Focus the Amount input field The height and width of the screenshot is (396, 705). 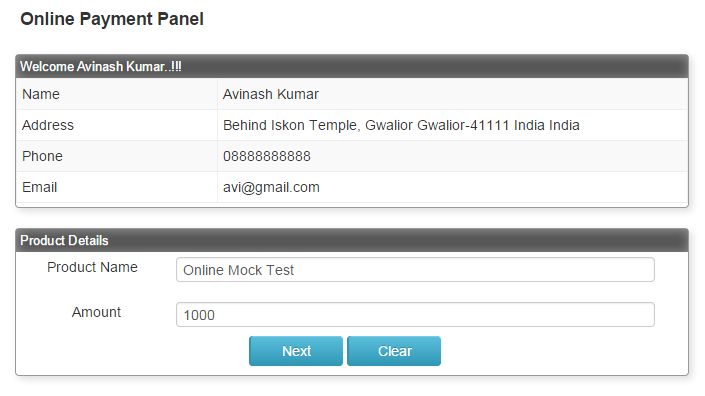coord(415,315)
